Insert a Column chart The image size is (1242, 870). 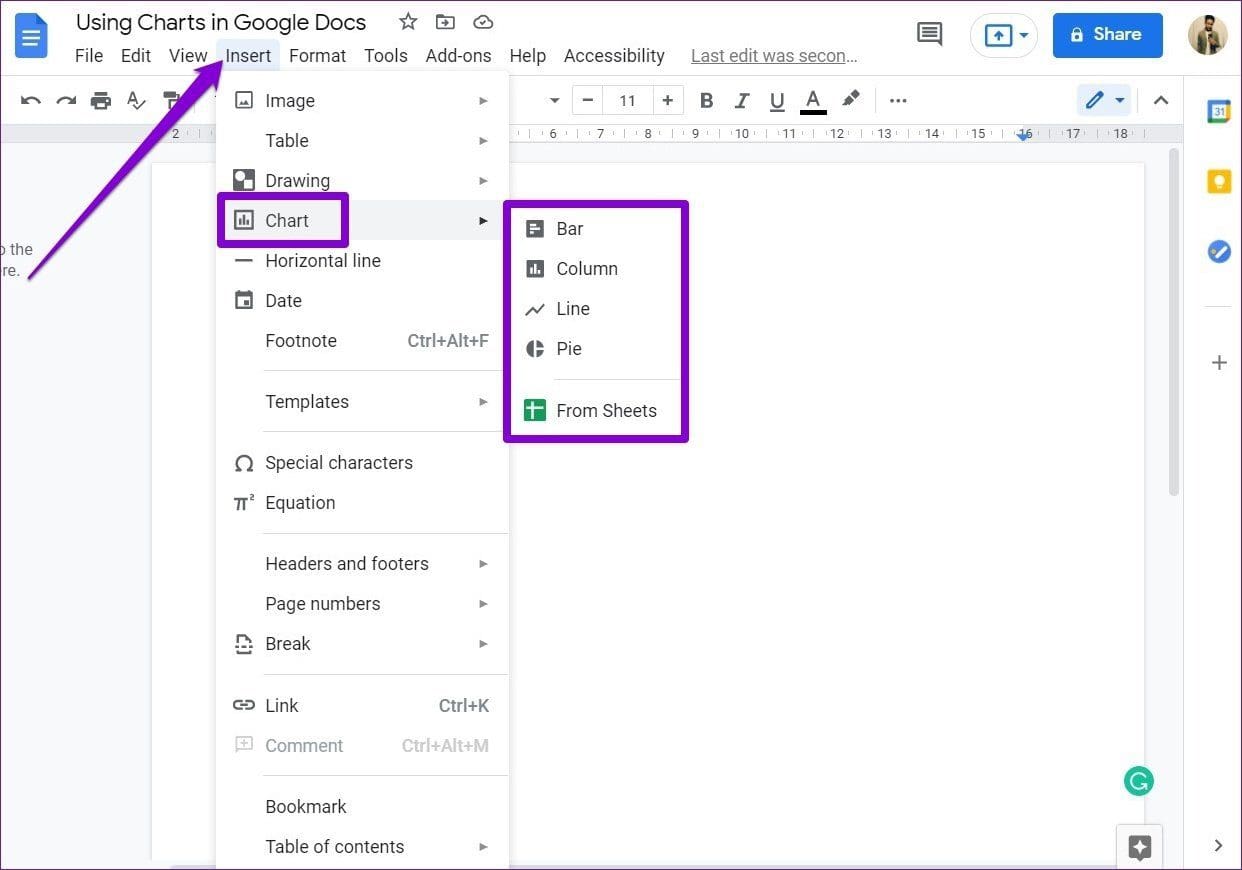597,268
